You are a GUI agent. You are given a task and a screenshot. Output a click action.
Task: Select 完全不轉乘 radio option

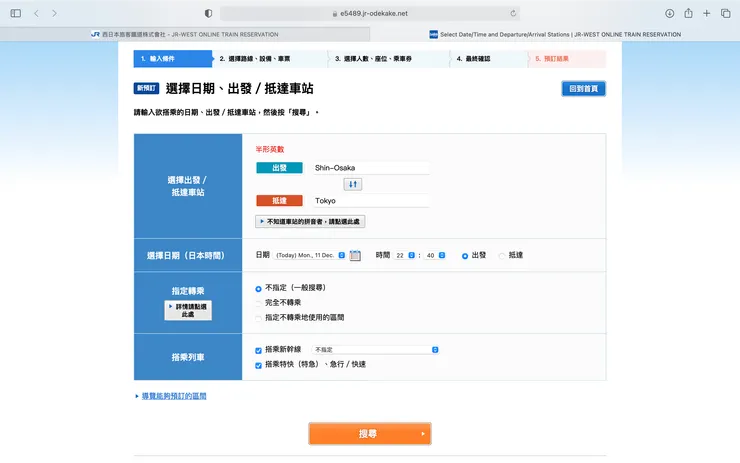coord(258,303)
